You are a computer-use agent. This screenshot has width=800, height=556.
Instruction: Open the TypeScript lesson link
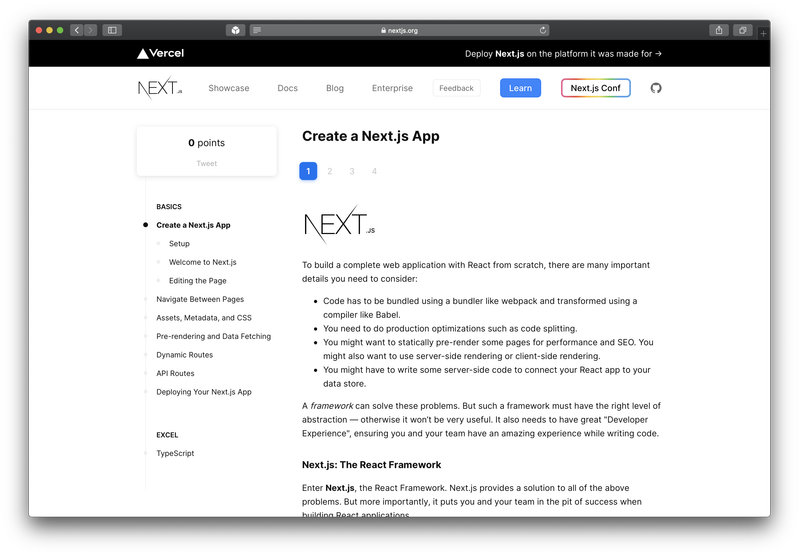pyautogui.click(x=175, y=453)
